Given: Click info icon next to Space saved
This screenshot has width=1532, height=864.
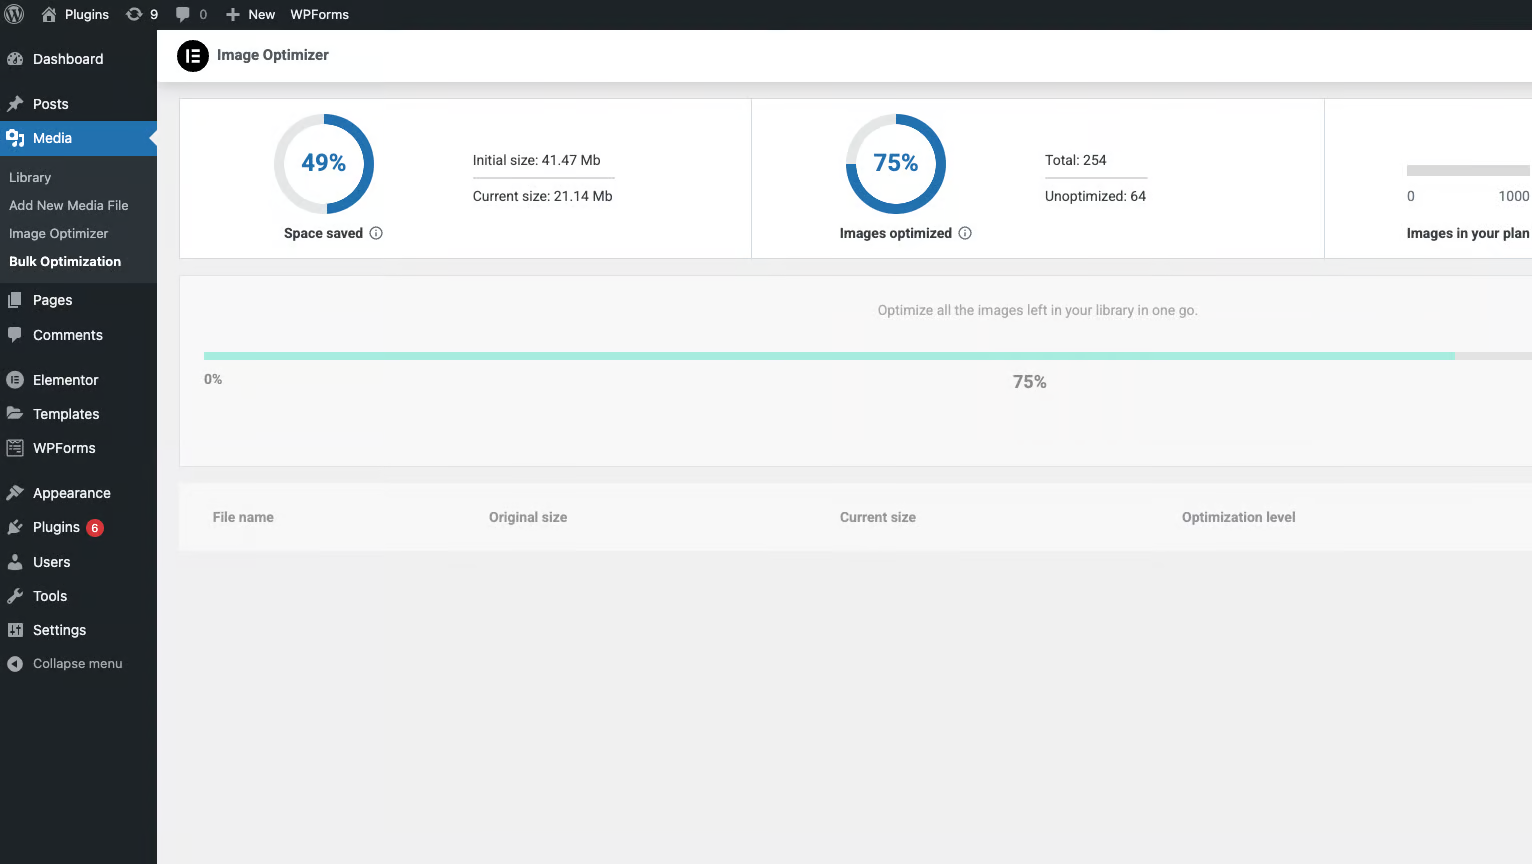Looking at the screenshot, I should (x=376, y=233).
